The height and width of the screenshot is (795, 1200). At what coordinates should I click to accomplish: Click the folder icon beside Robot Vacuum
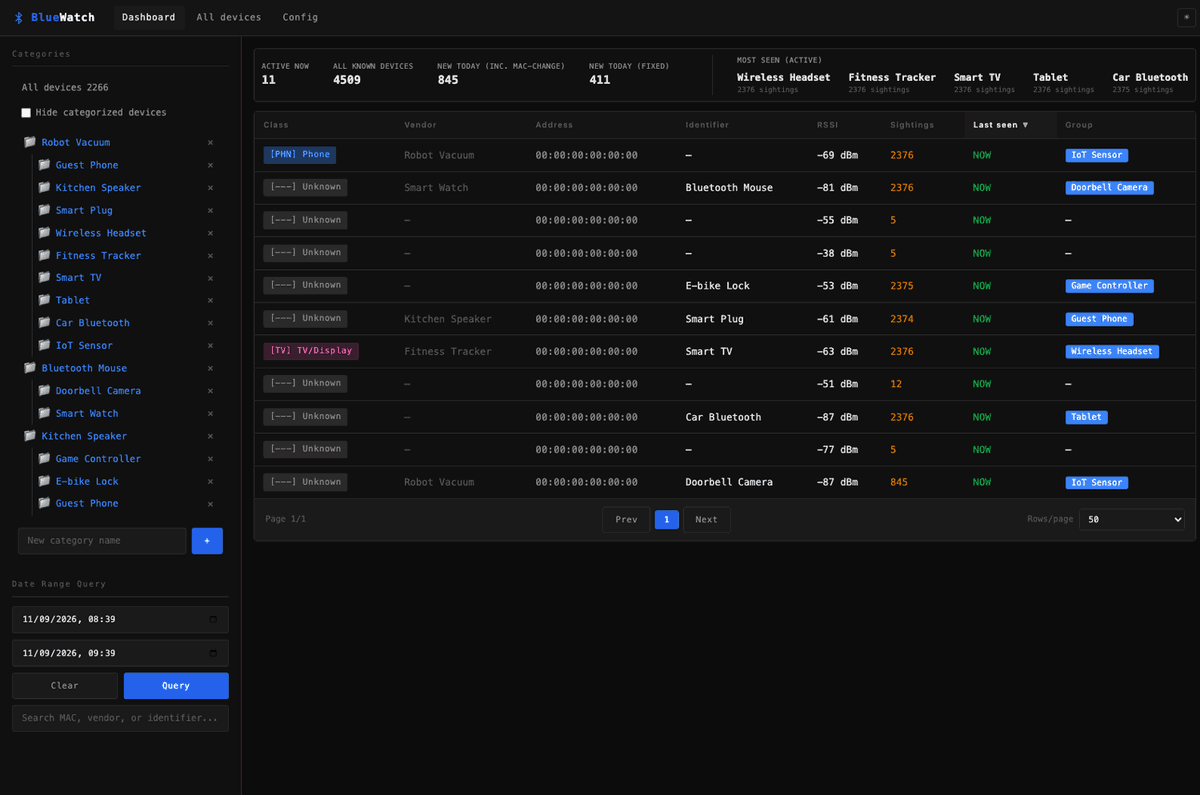click(x=30, y=142)
